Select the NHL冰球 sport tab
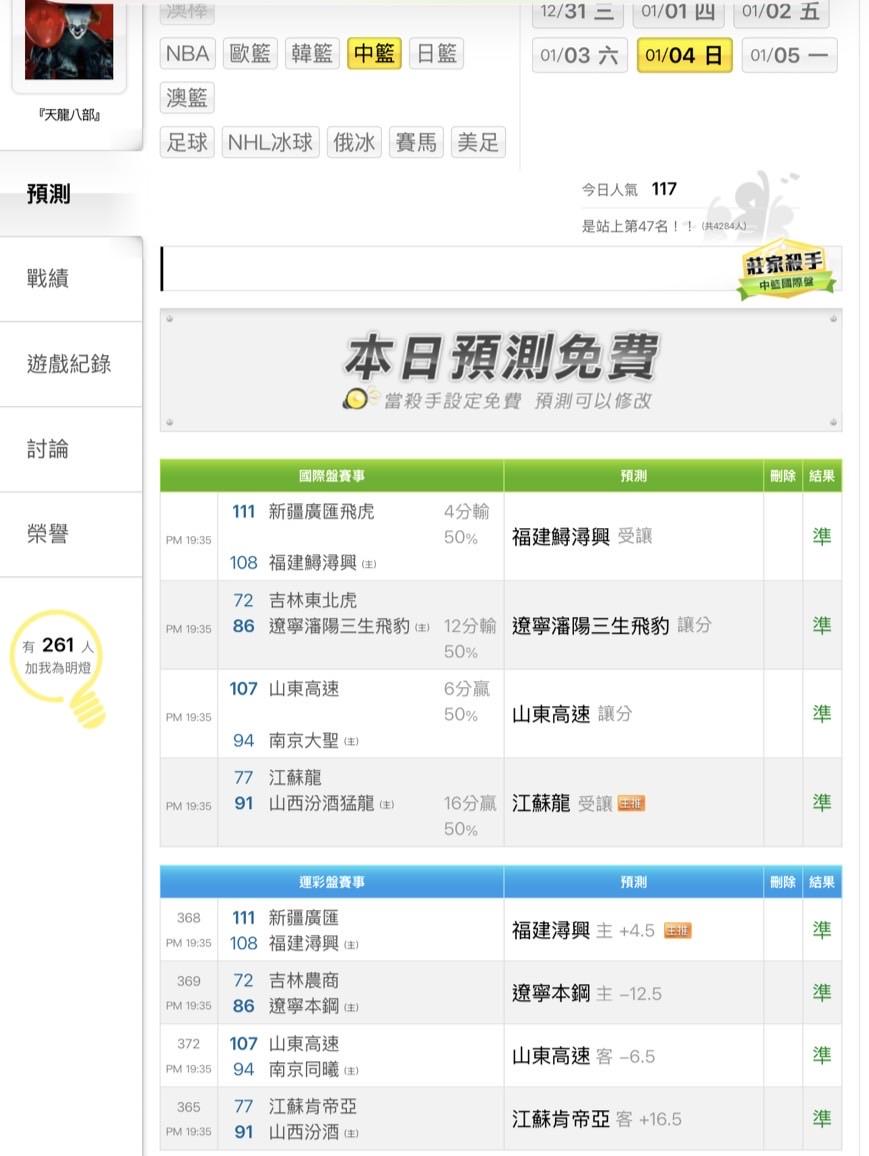This screenshot has height=1156, width=869. (271, 142)
